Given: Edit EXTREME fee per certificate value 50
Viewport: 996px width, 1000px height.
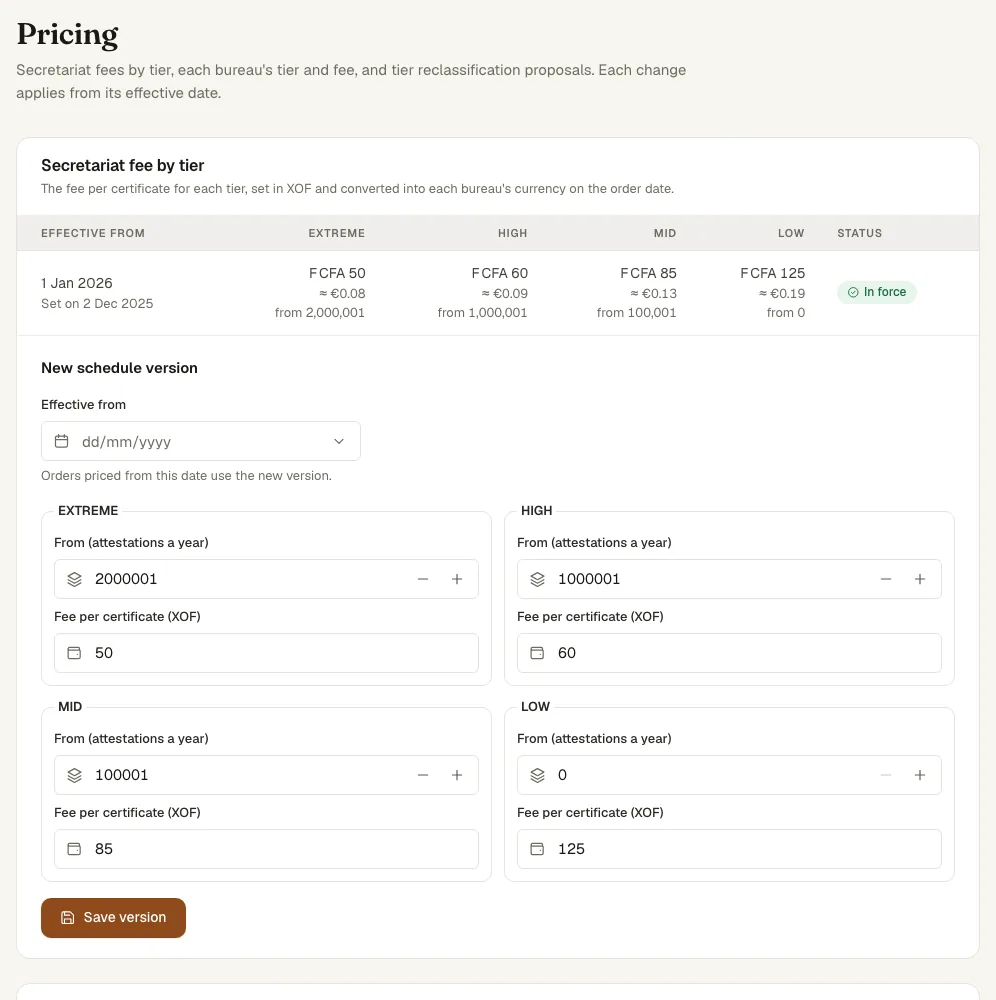Looking at the screenshot, I should tap(266, 653).
